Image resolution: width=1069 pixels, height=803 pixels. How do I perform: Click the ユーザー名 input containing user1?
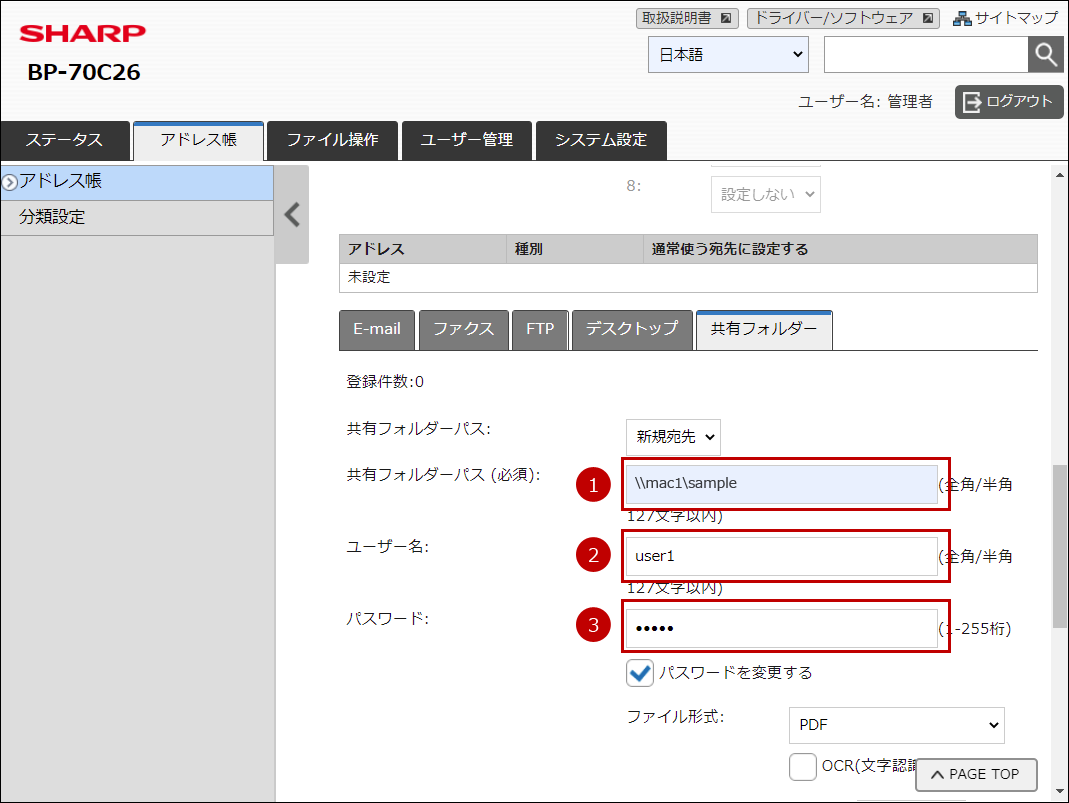[x=781, y=556]
